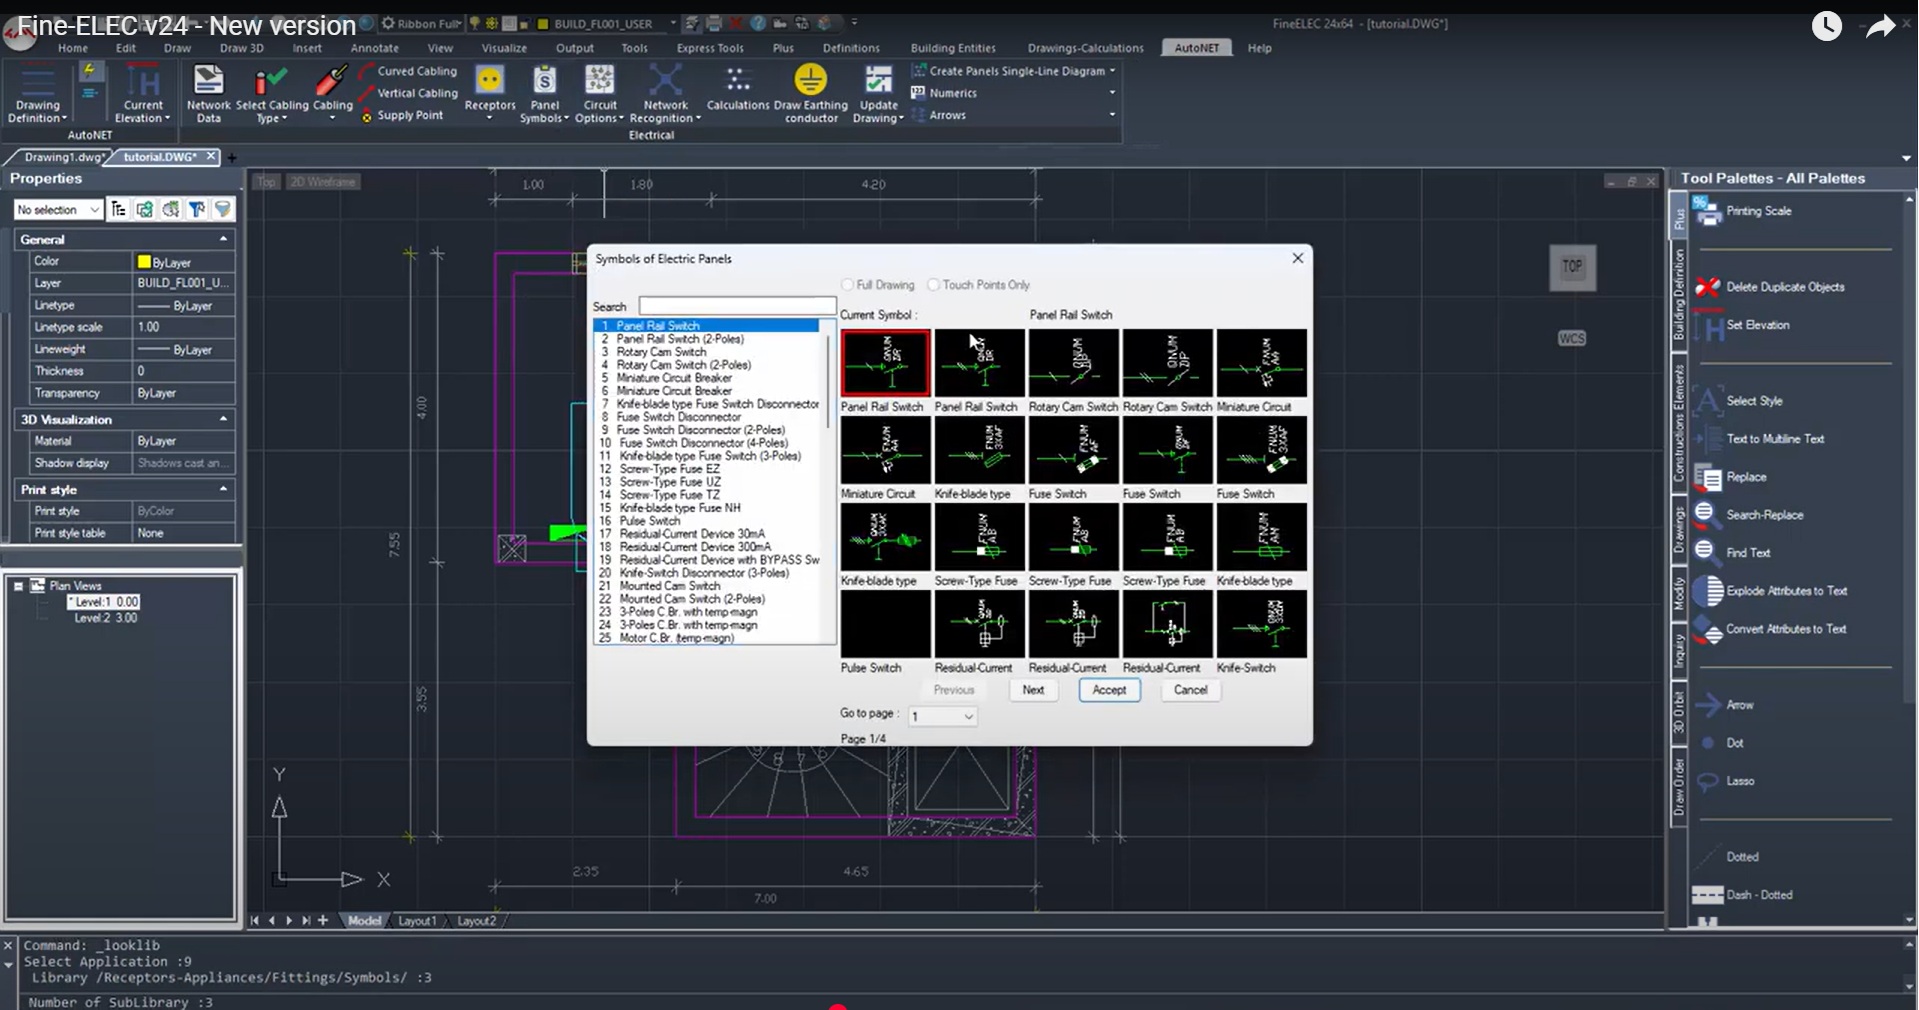Screen dimensions: 1919x1010
Task: Select Level 2 3.00 in Plan Views
Action: [105, 618]
